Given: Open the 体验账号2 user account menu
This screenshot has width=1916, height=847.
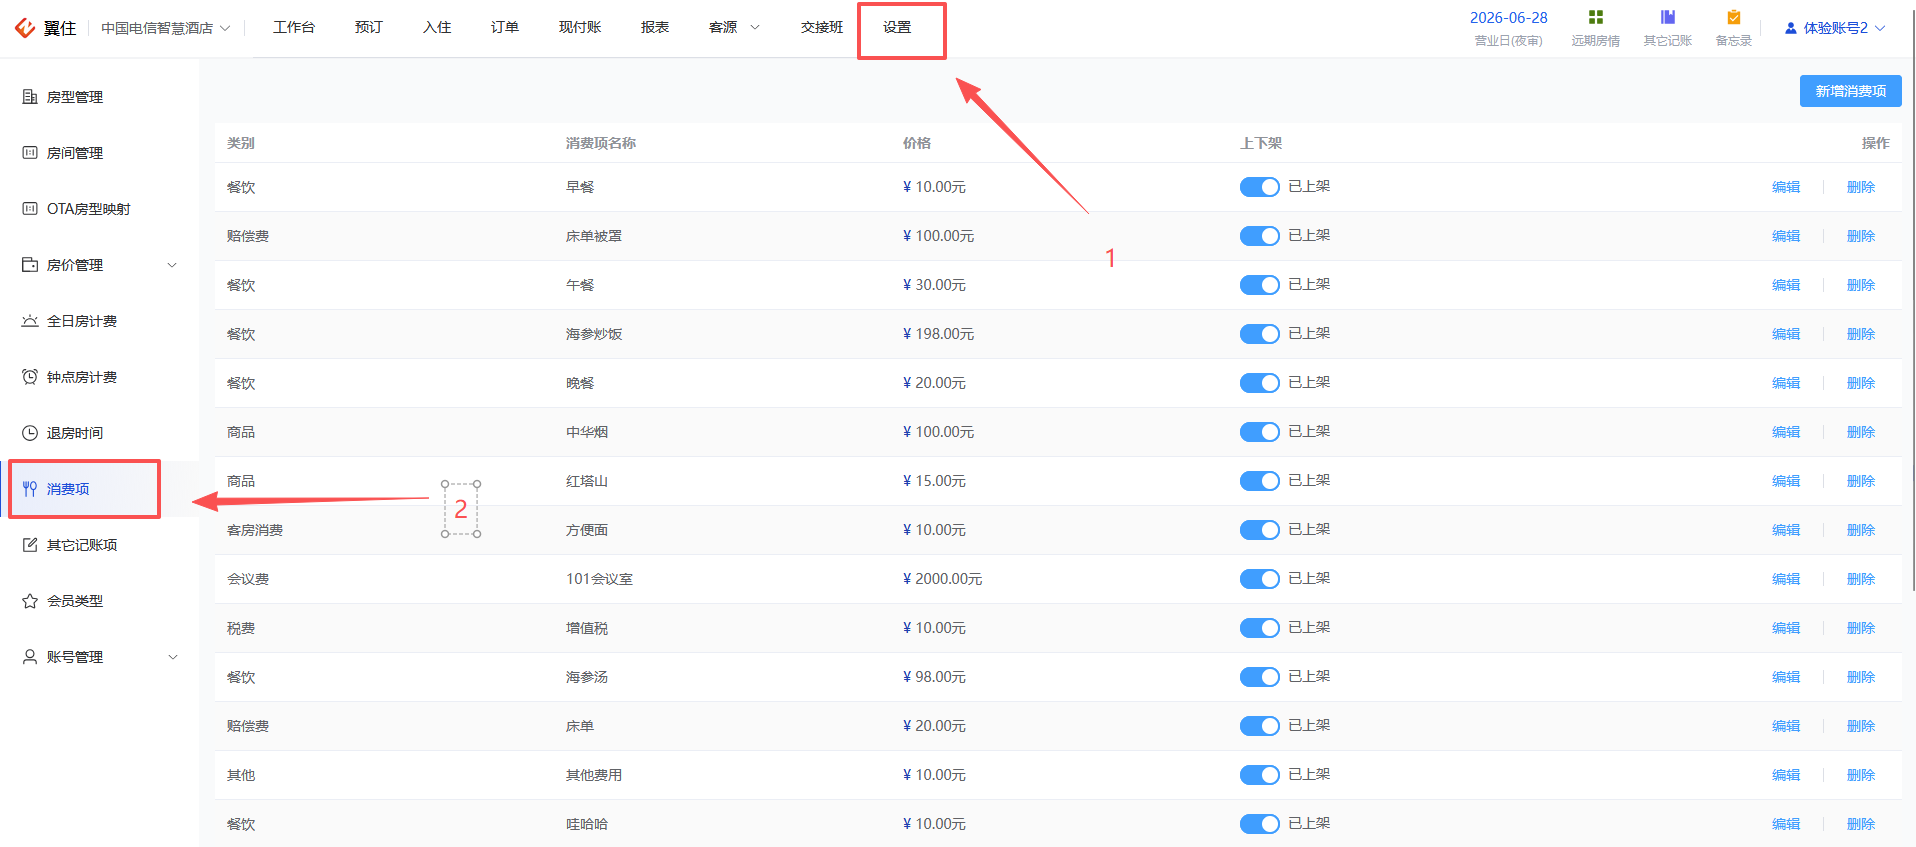Looking at the screenshot, I should 1835,28.
